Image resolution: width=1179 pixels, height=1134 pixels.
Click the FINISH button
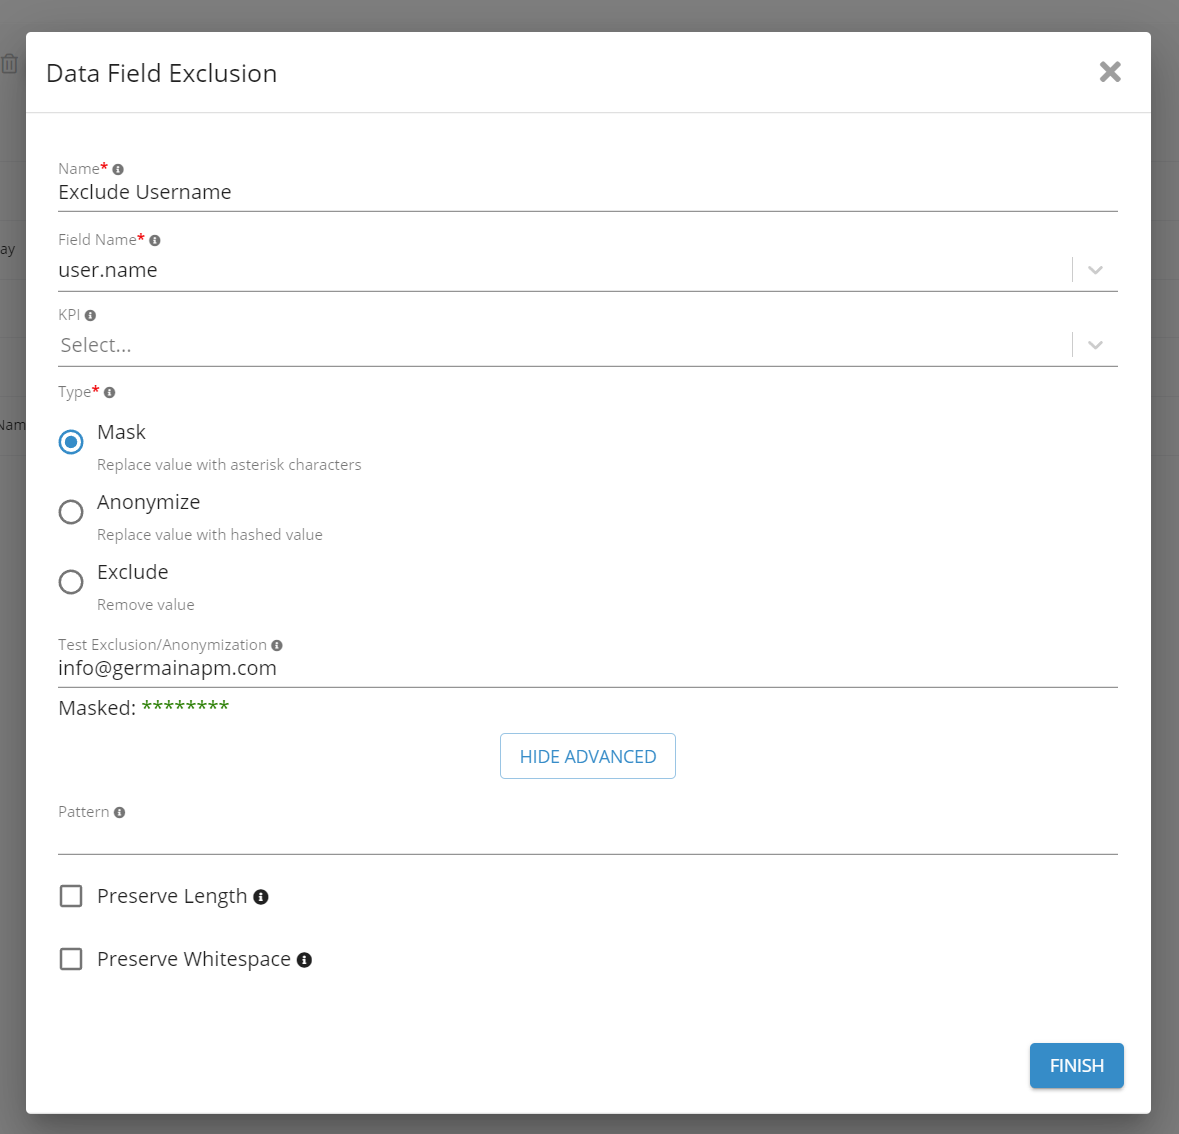pos(1076,1065)
